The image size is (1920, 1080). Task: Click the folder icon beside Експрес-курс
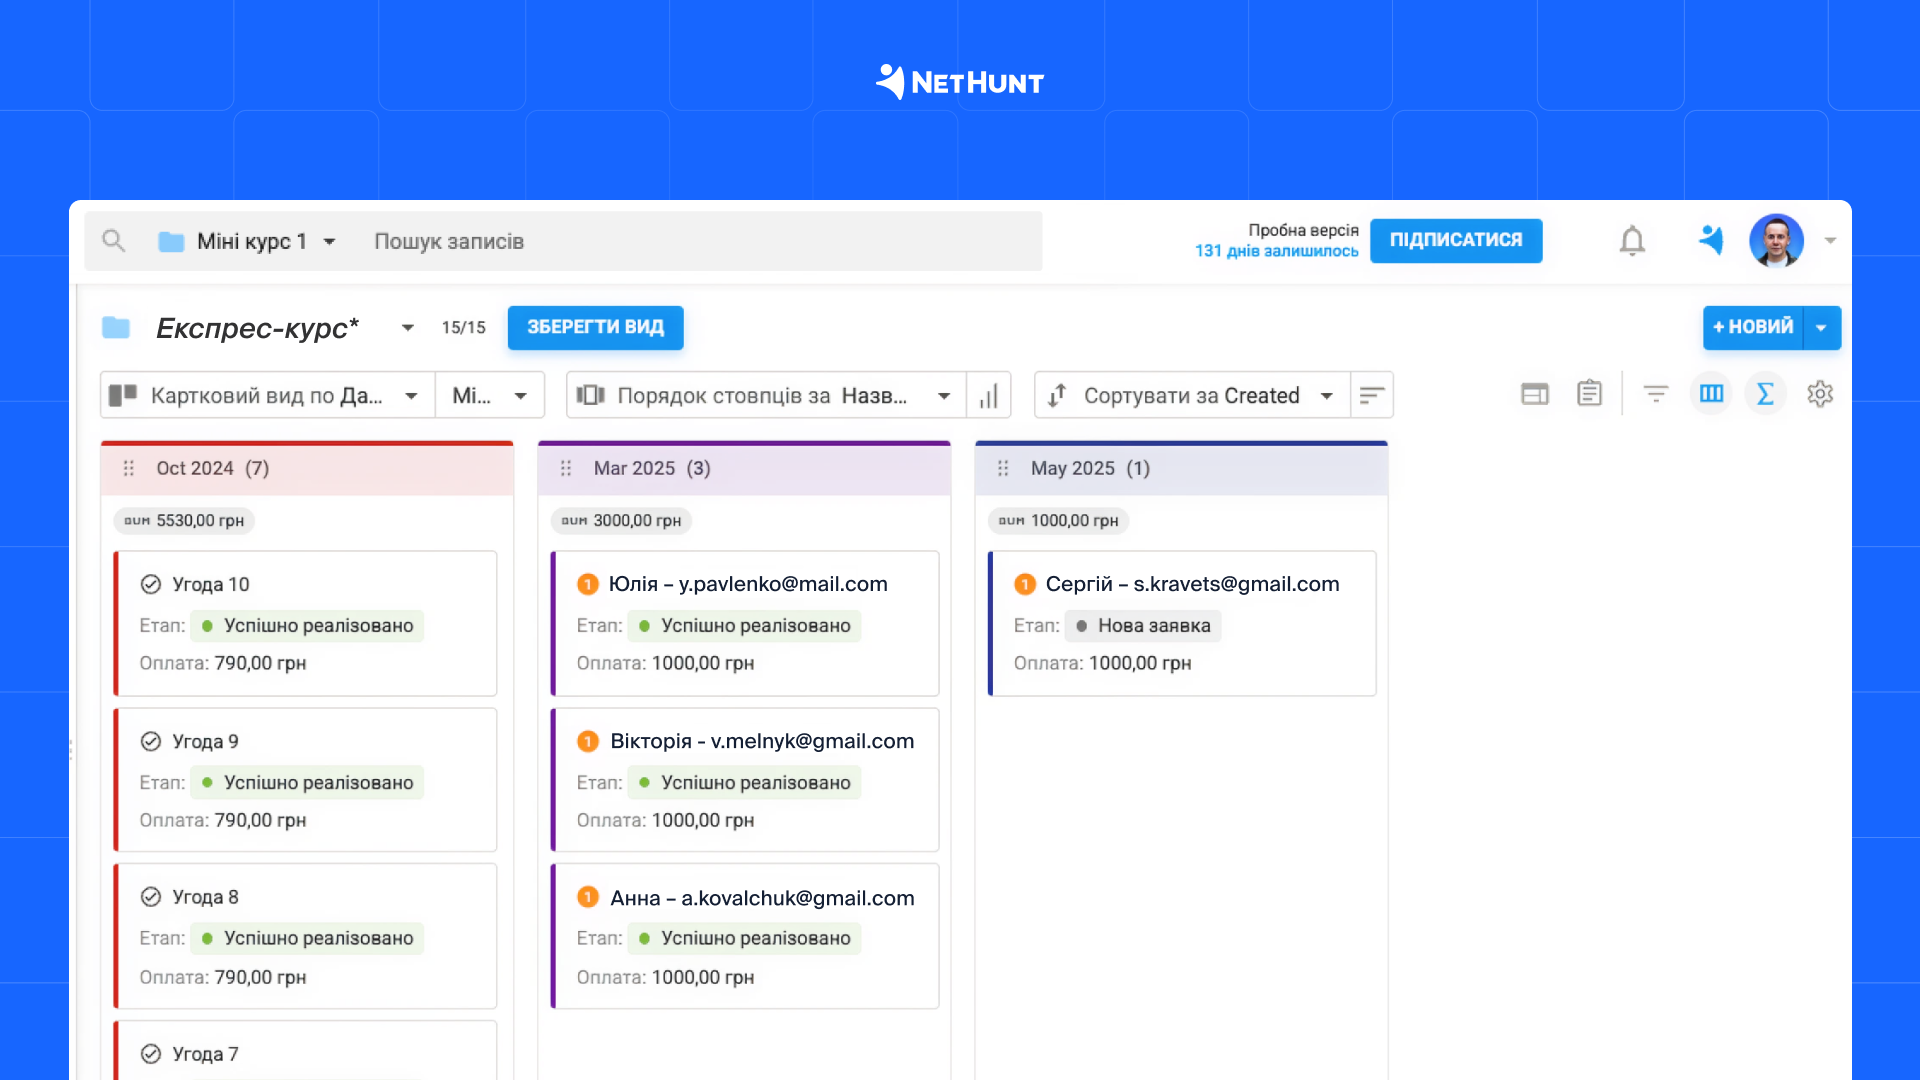(x=116, y=327)
